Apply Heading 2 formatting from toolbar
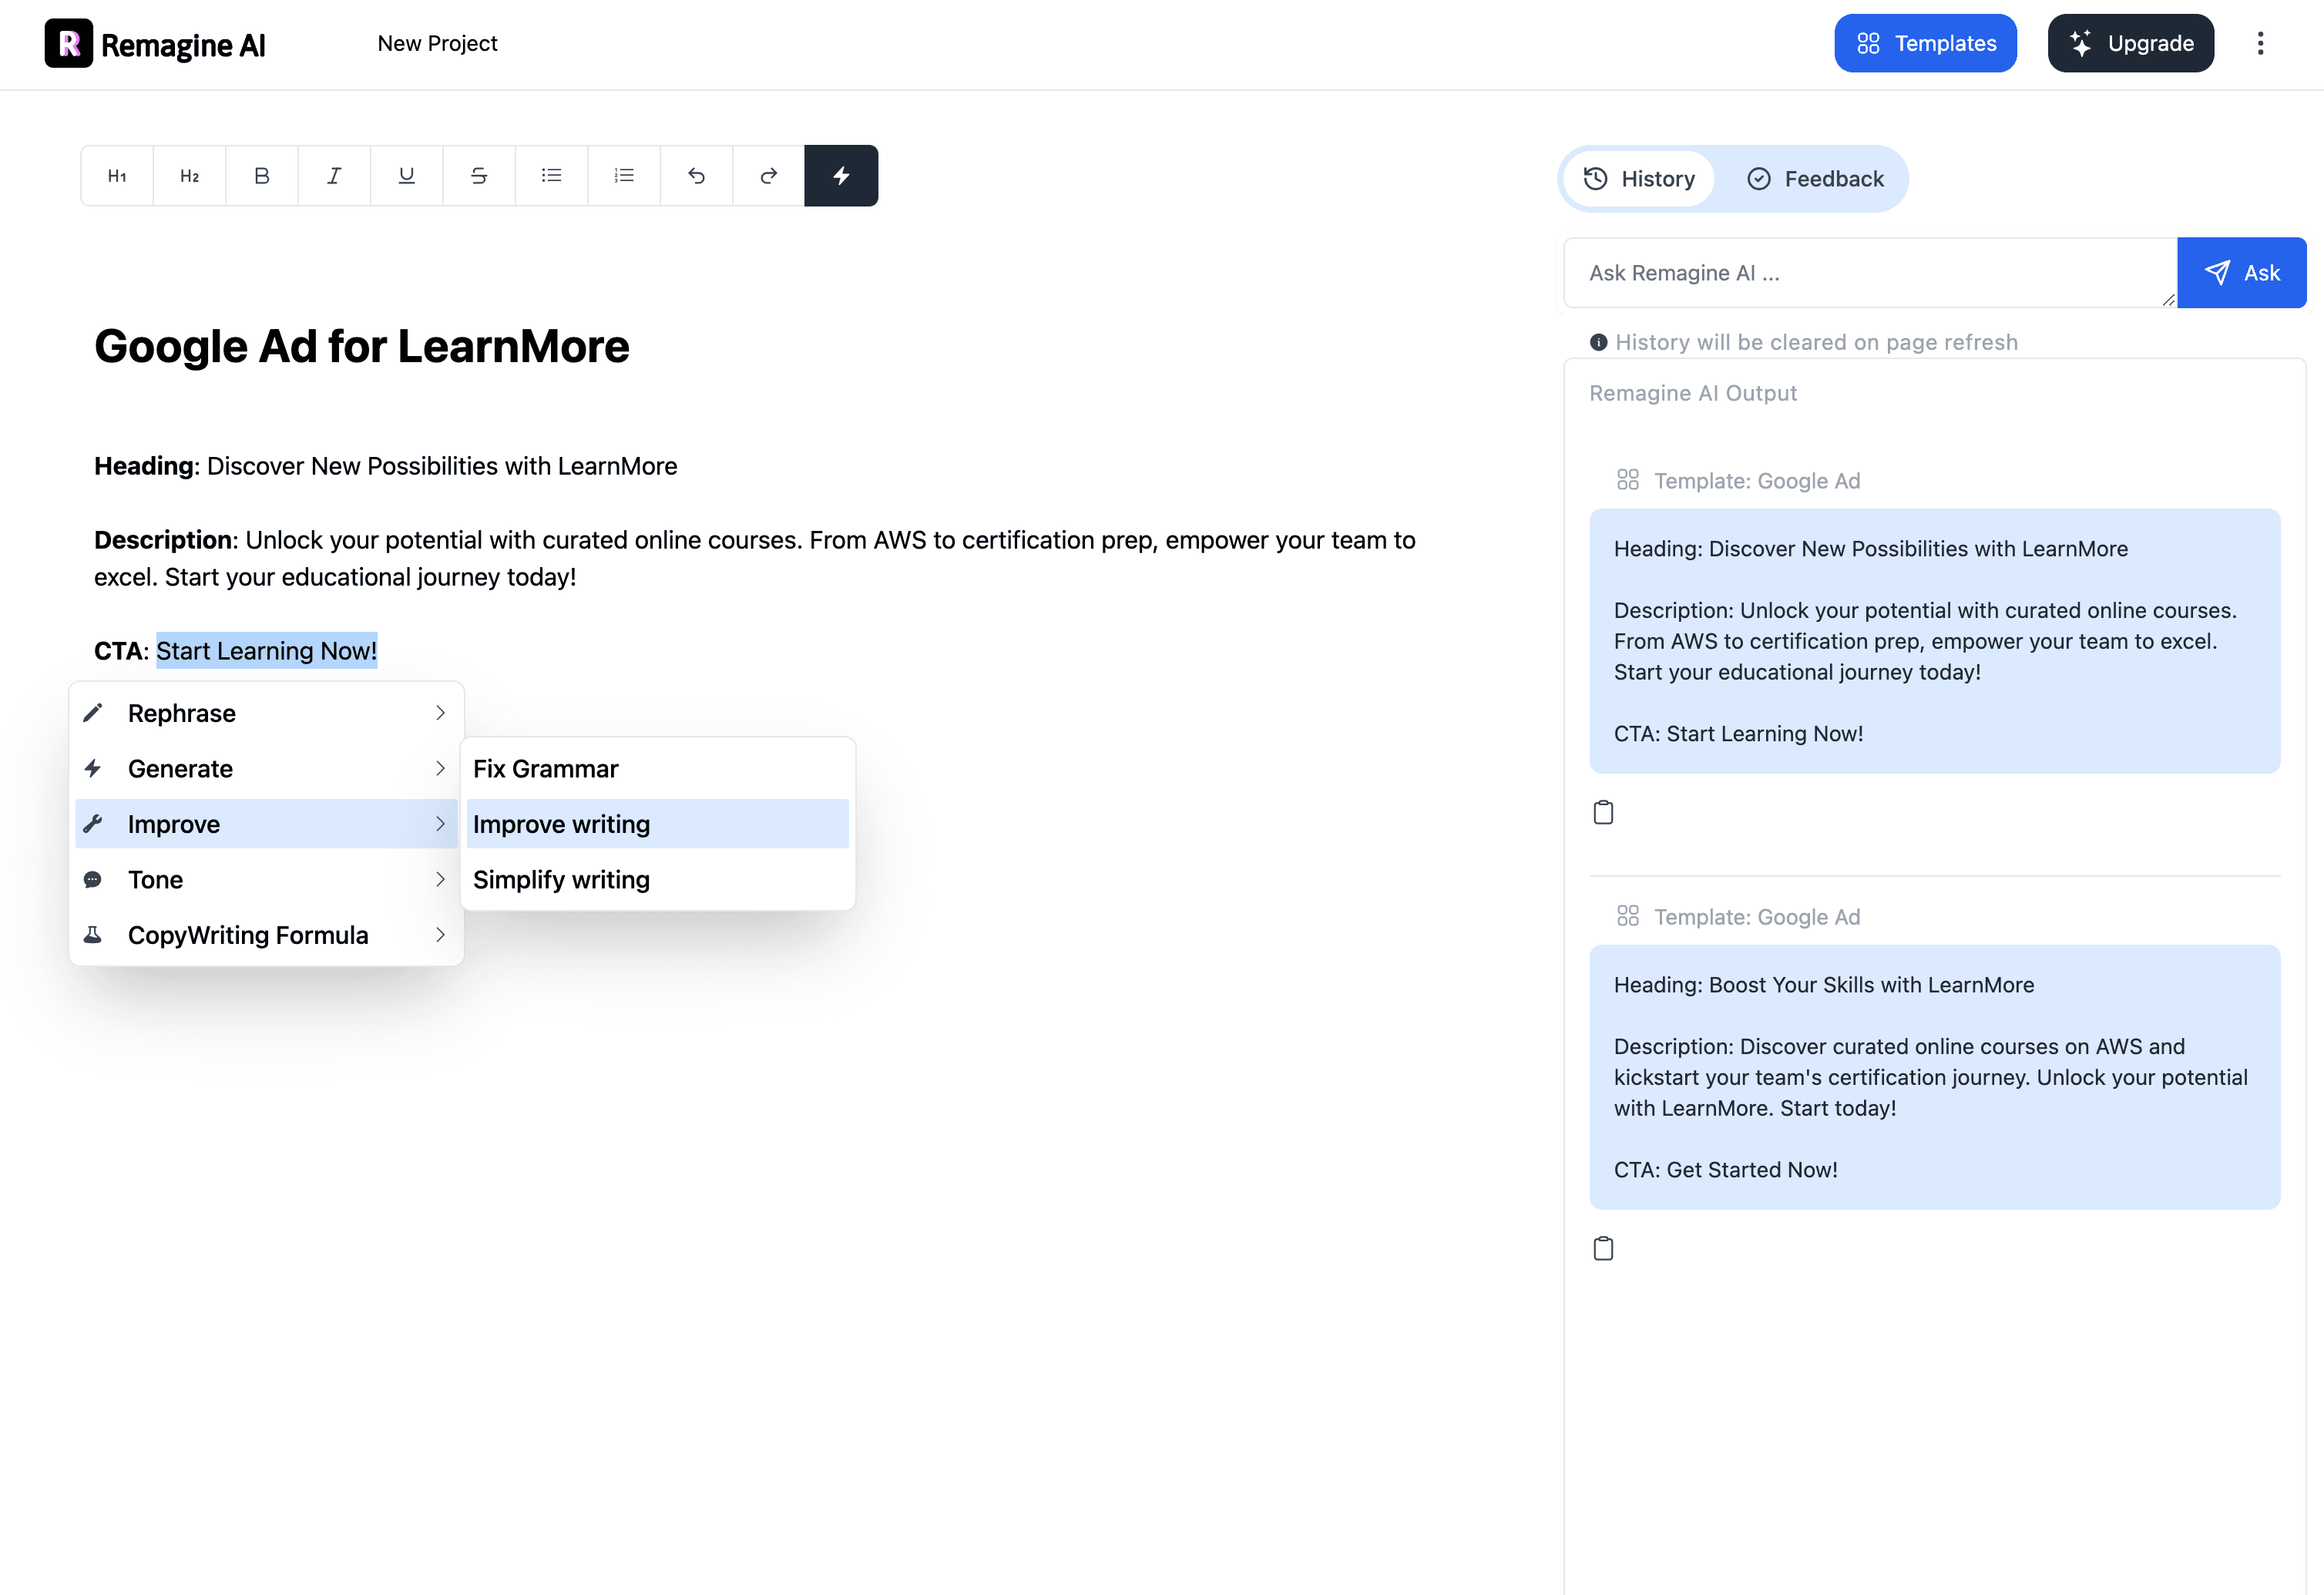The height and width of the screenshot is (1595, 2324). 189,176
